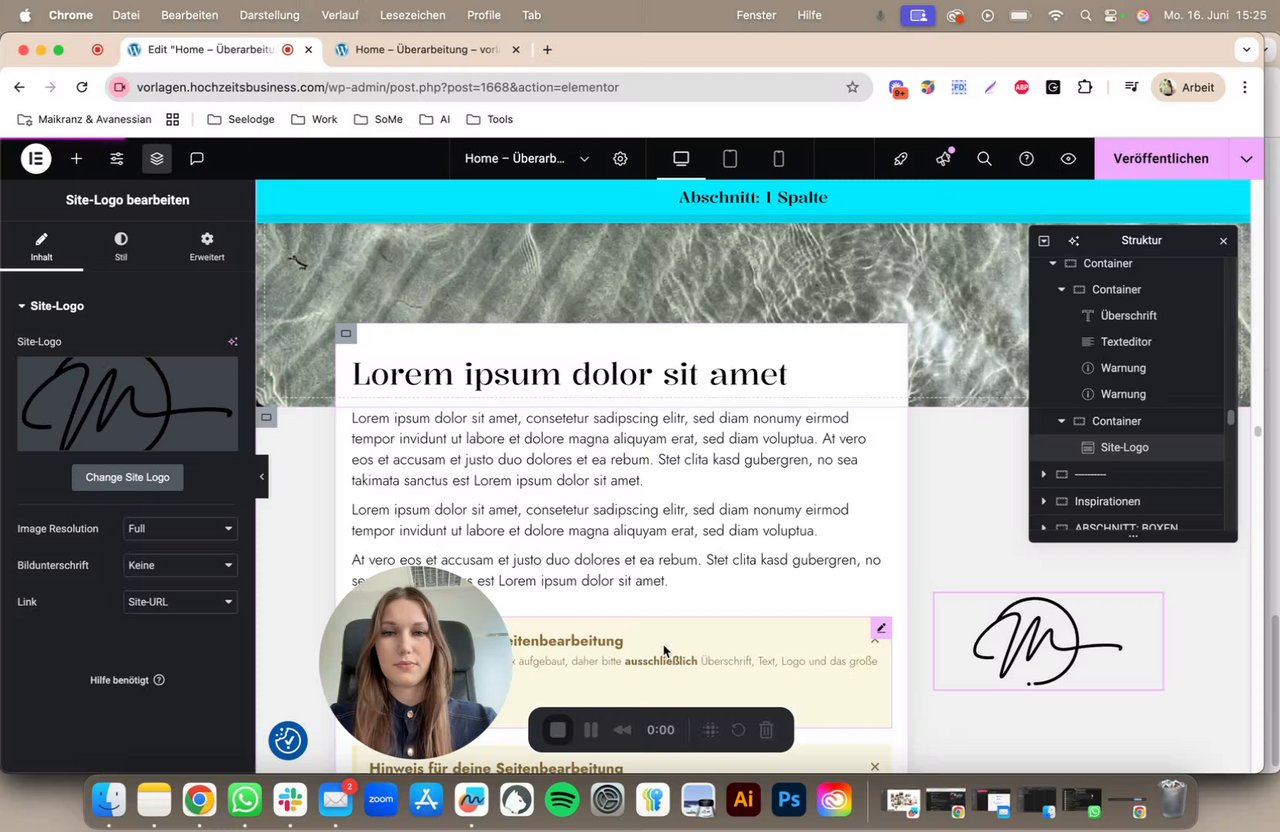Click the AI sparkle next to Site-Logo label

tap(232, 342)
